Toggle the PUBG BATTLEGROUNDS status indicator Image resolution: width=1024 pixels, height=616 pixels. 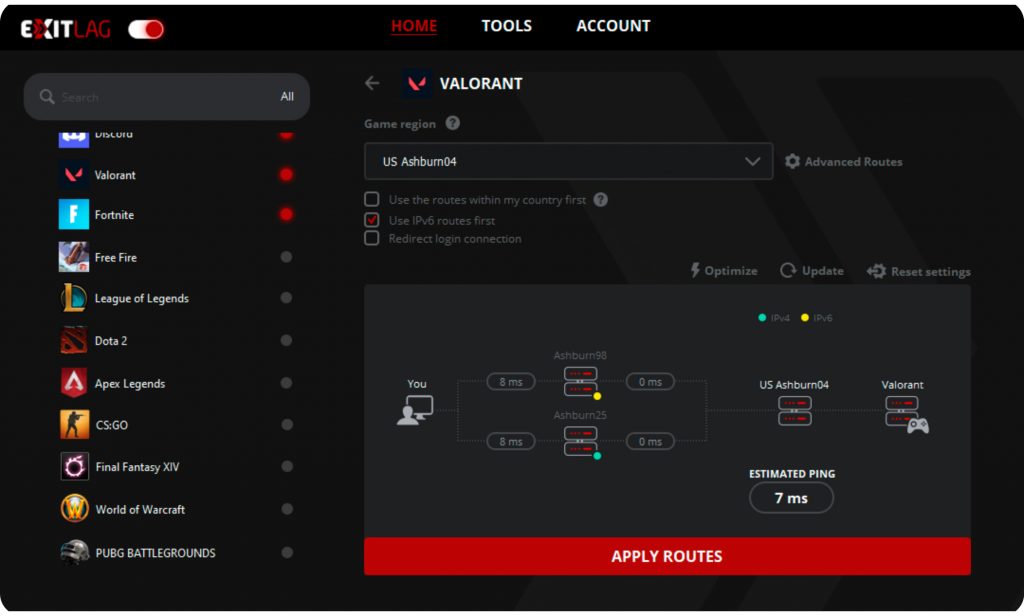[x=286, y=553]
